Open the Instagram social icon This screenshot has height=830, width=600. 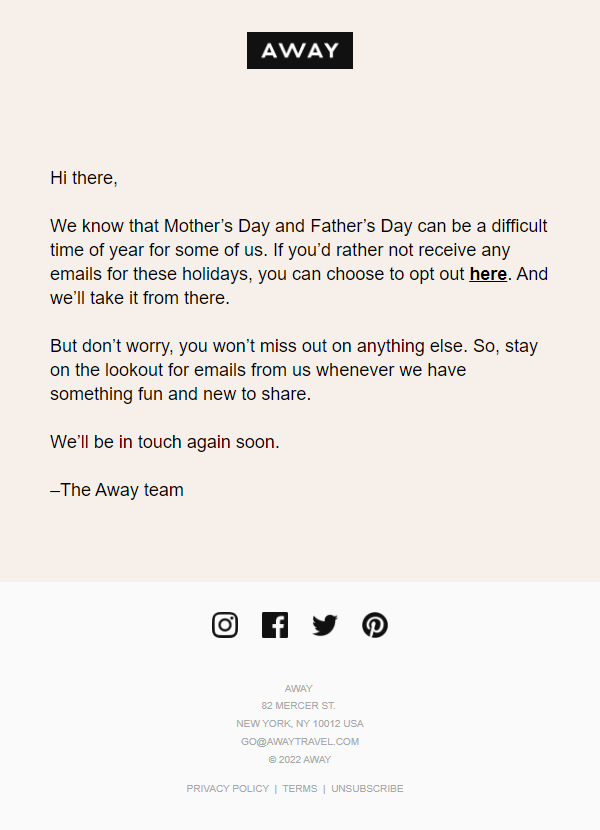(225, 625)
